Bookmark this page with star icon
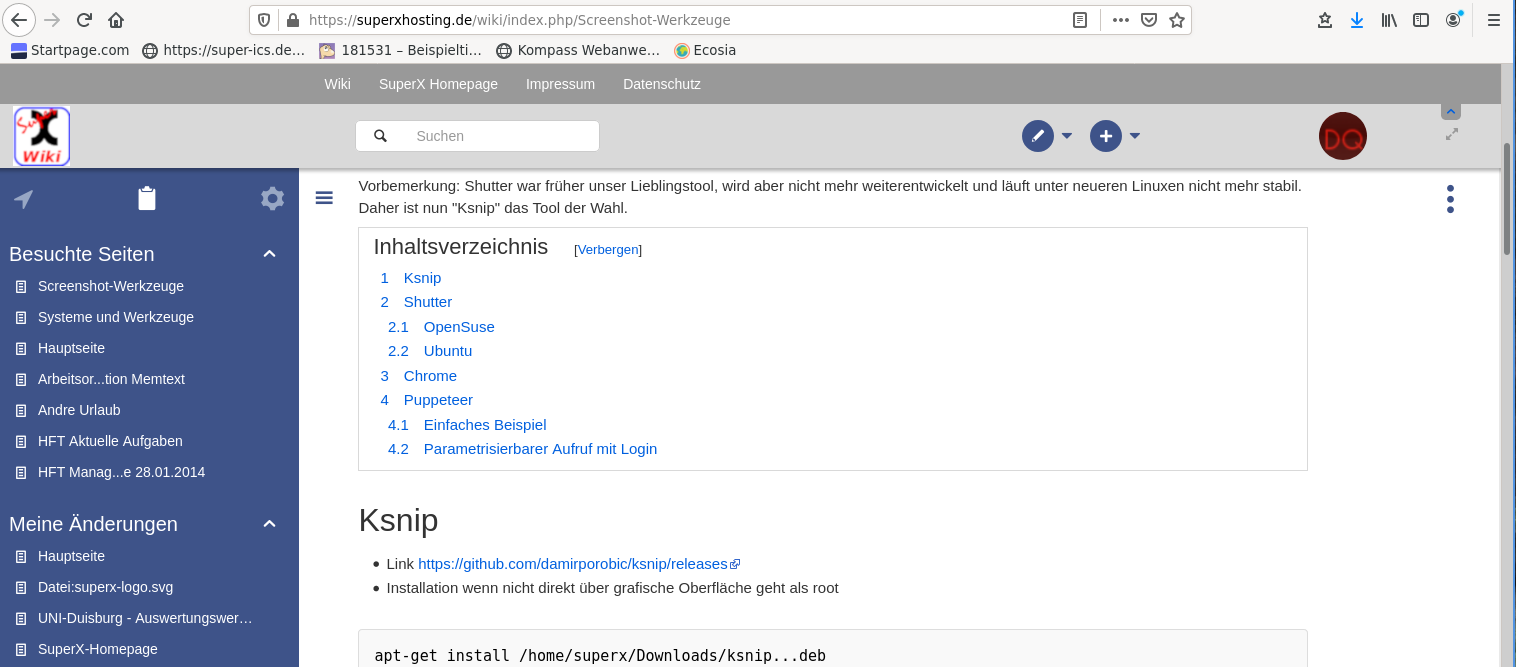Viewport: 1516px width, 667px height. (1177, 20)
